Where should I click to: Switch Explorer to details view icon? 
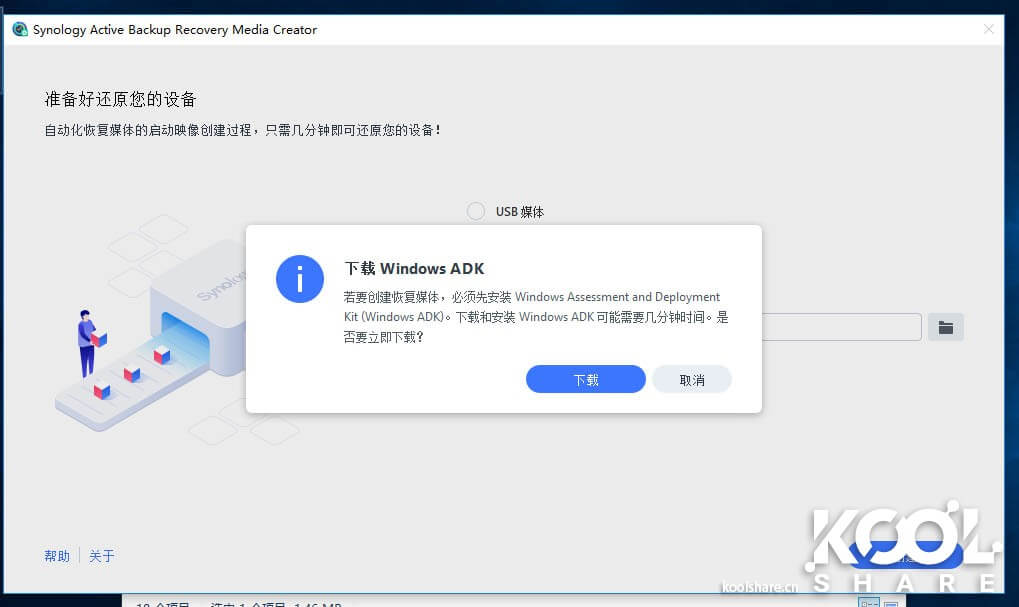869,603
